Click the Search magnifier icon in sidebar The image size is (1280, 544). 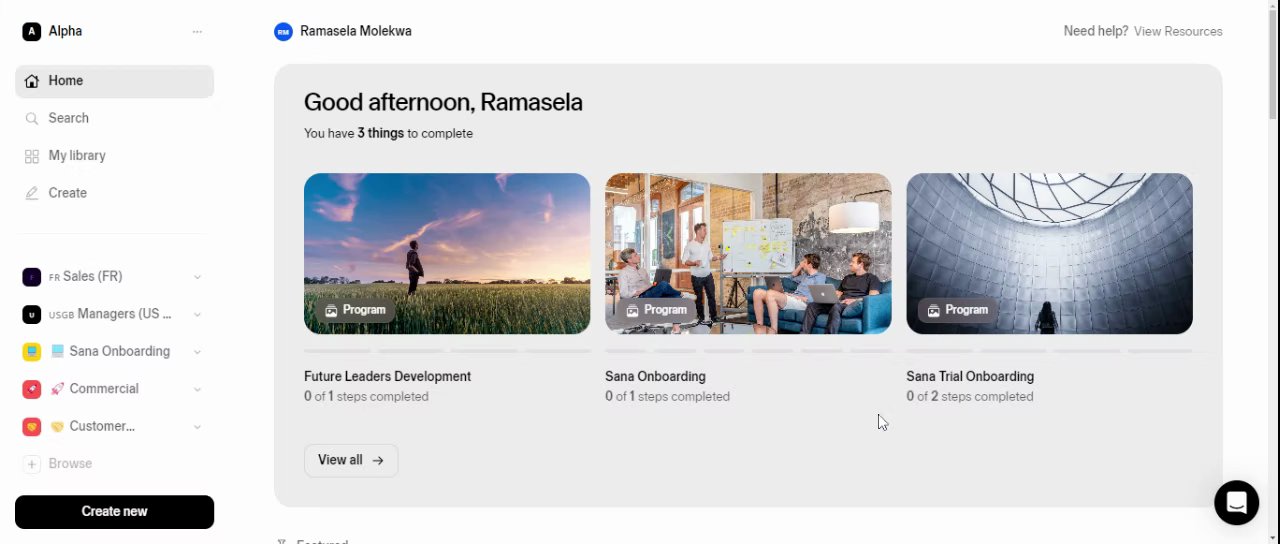coord(32,118)
